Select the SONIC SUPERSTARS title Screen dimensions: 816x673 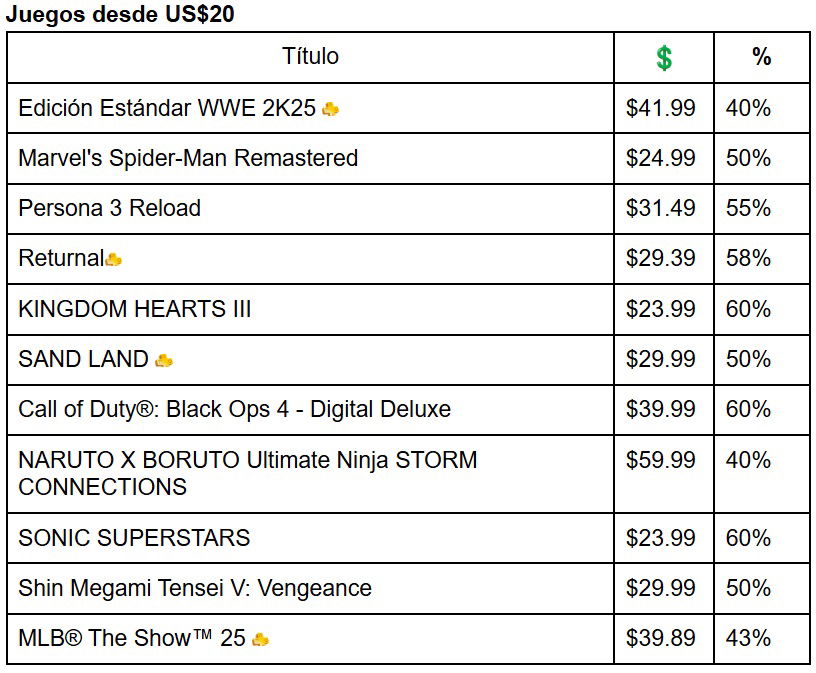click(x=134, y=538)
